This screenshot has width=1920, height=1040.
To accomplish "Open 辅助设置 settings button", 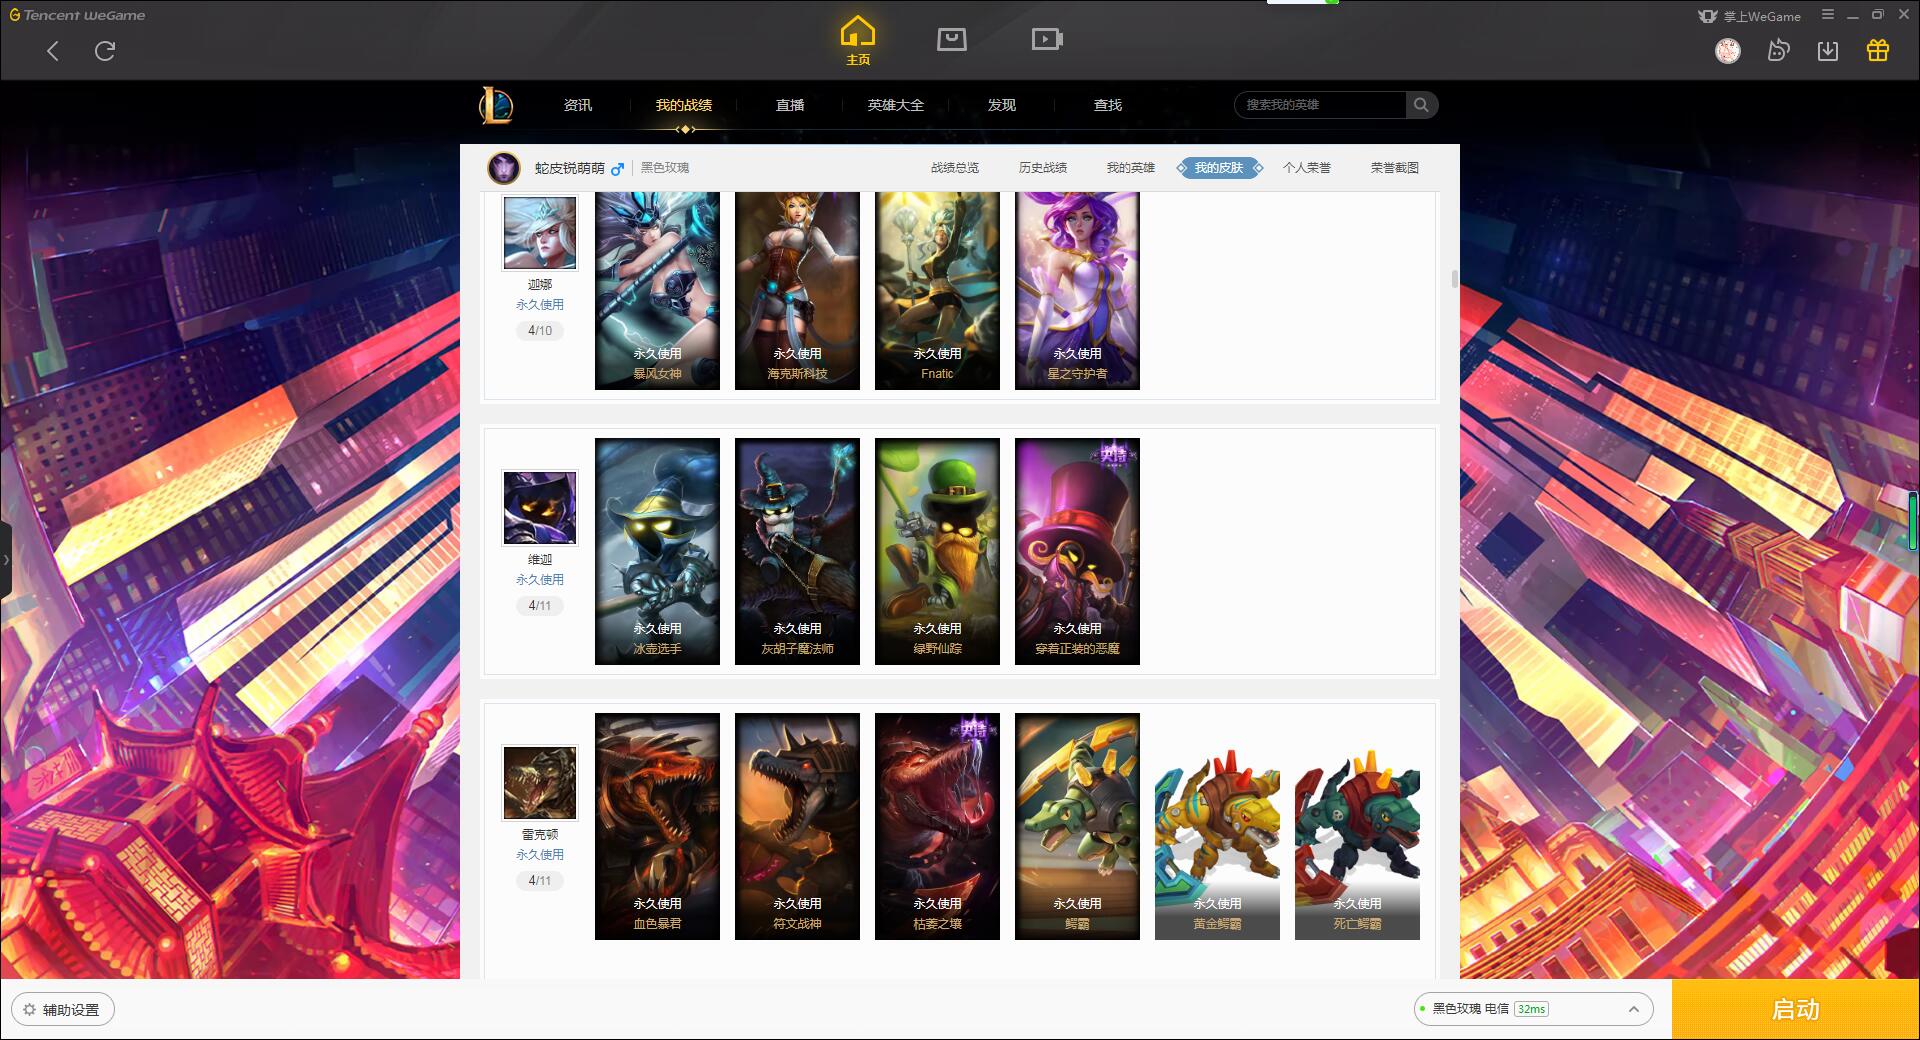I will tap(62, 1010).
